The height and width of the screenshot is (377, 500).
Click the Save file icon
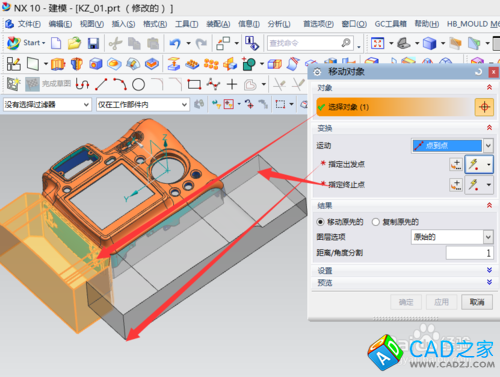coord(93,43)
